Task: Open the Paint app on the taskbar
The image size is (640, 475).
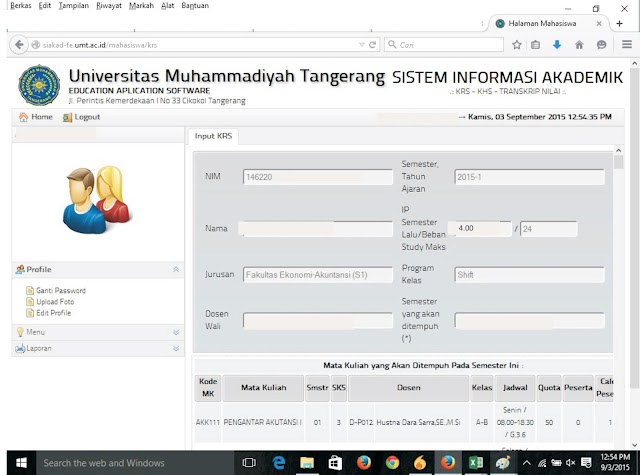Action: (x=503, y=463)
